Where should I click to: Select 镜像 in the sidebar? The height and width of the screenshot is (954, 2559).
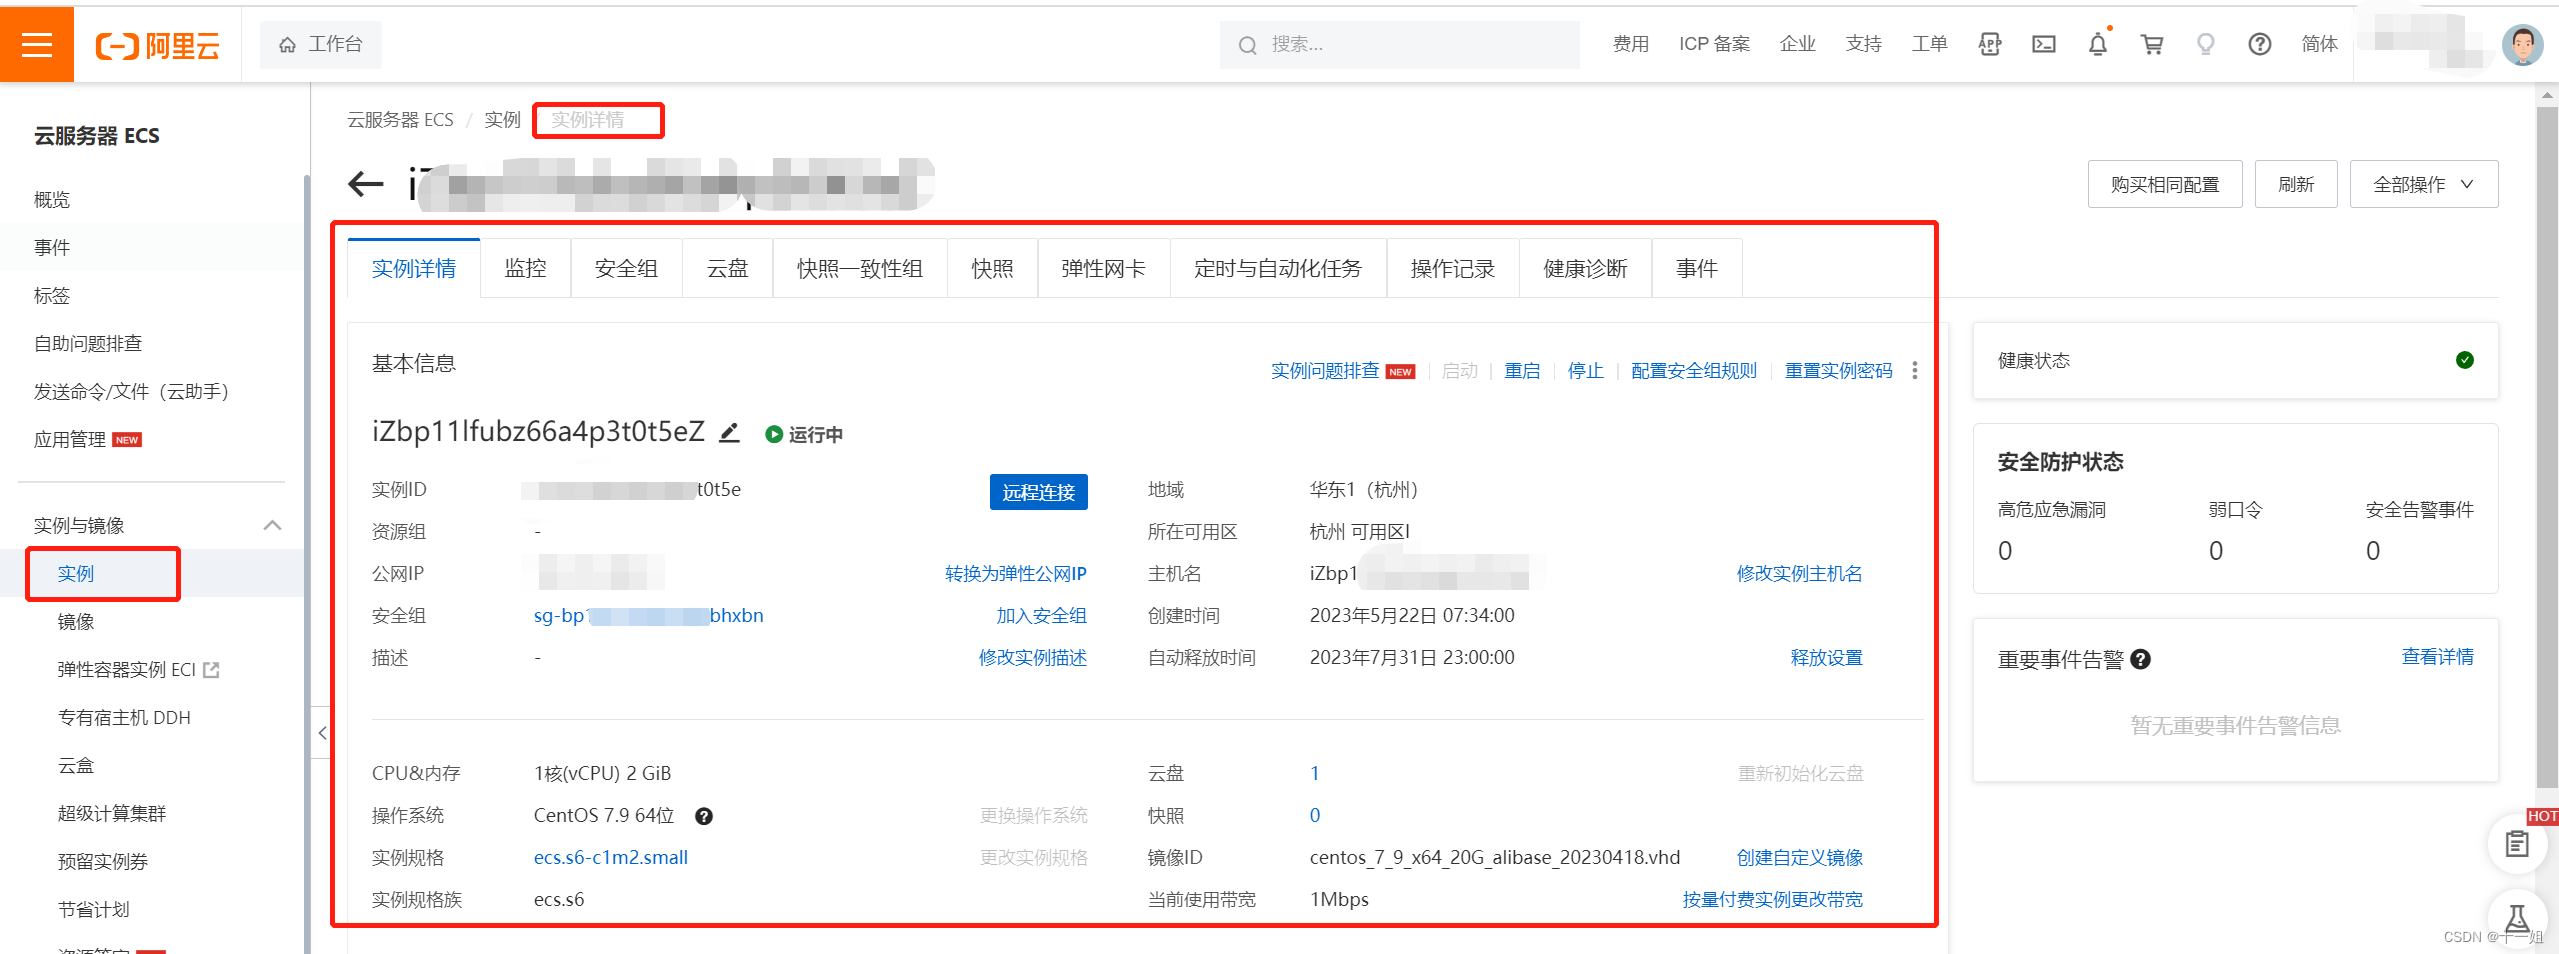click(x=76, y=622)
